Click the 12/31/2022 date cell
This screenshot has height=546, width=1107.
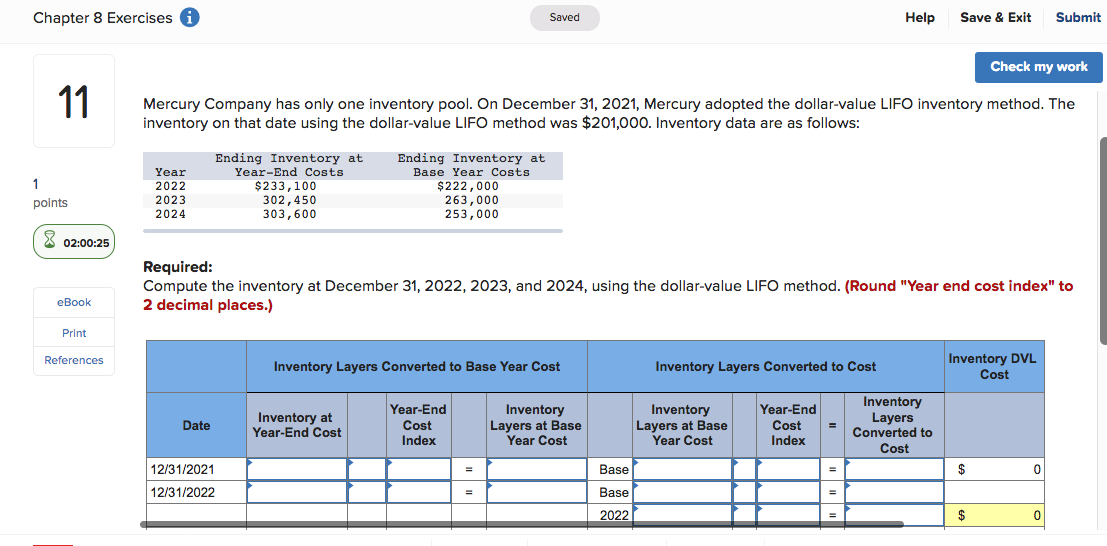(196, 492)
